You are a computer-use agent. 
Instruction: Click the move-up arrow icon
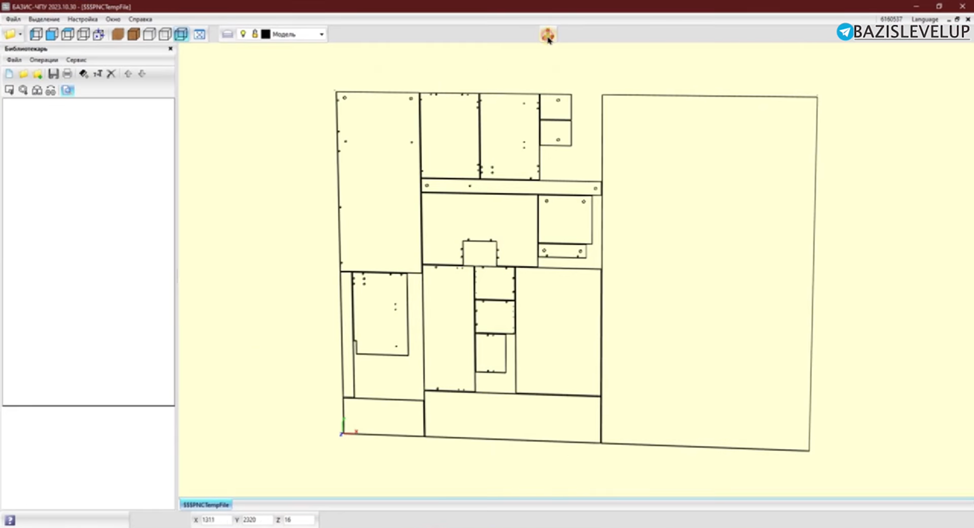pyautogui.click(x=128, y=74)
